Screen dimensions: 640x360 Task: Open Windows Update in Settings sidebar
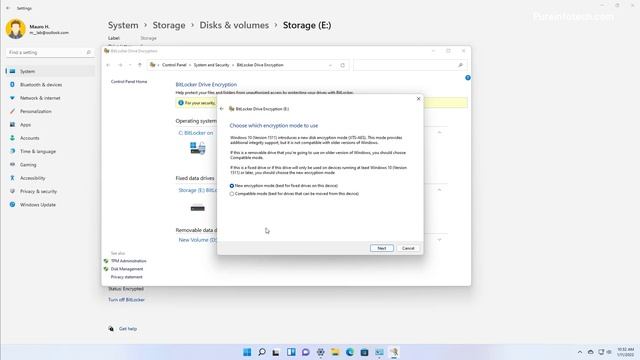tap(51, 204)
